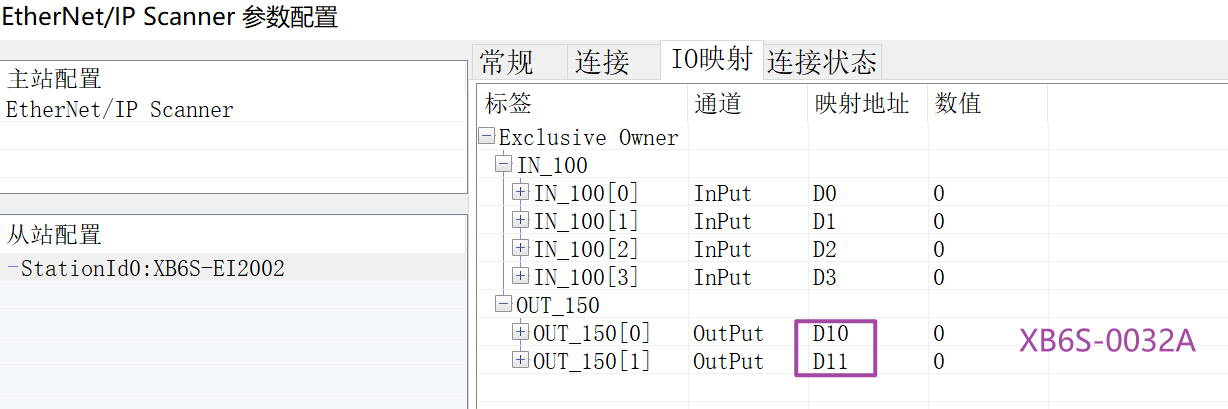Screen dimensions: 1228x409
Task: Click the value 0 in IN_100[0] row
Action: click(939, 194)
